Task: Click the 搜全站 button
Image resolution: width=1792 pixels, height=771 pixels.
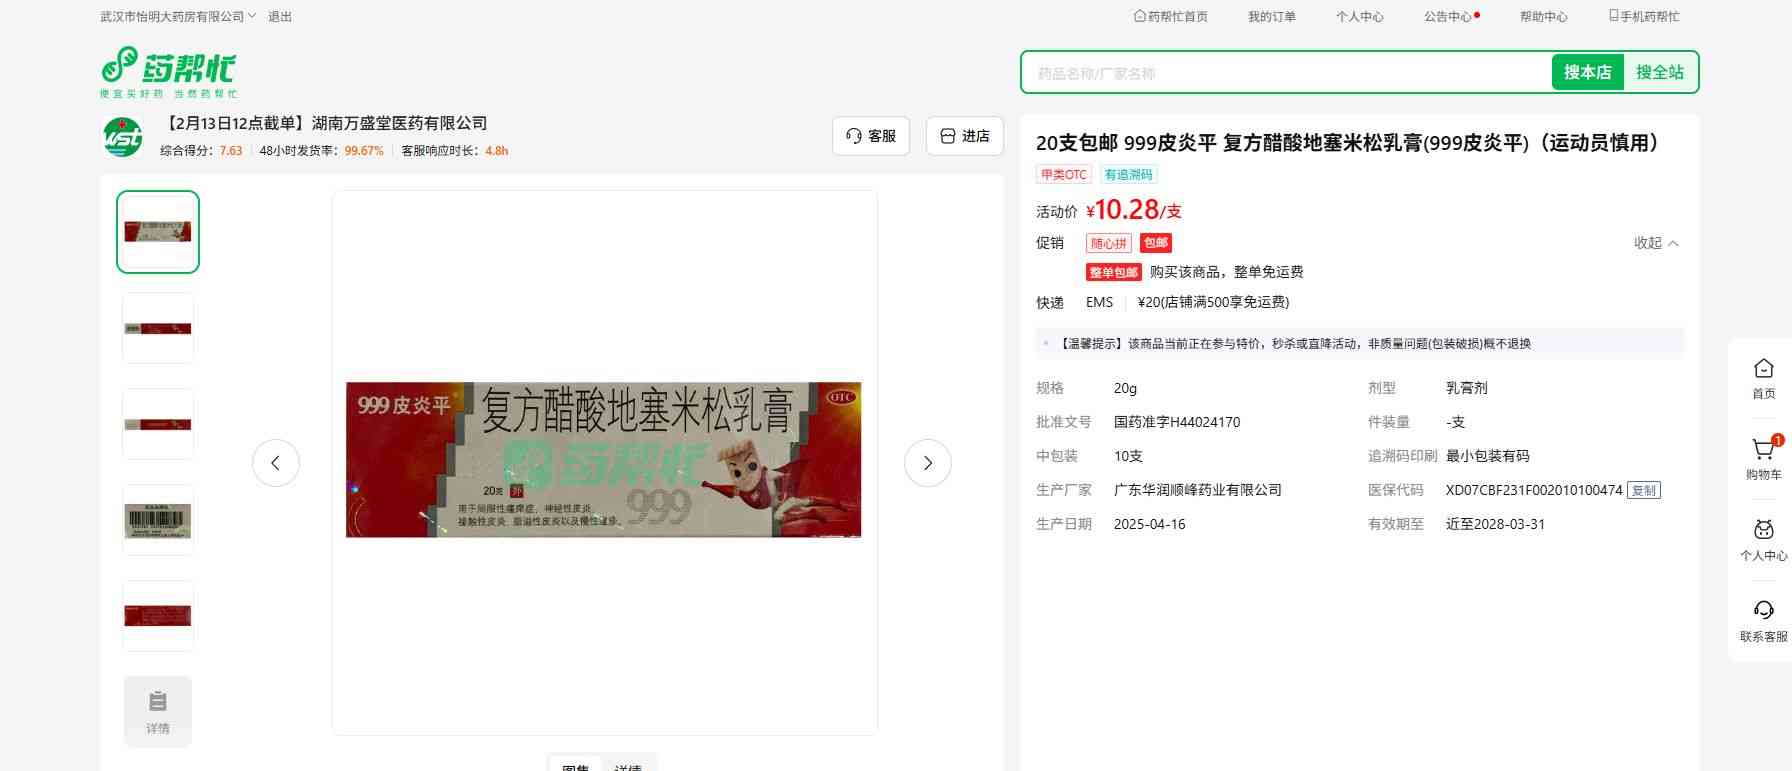Action: click(x=1659, y=72)
